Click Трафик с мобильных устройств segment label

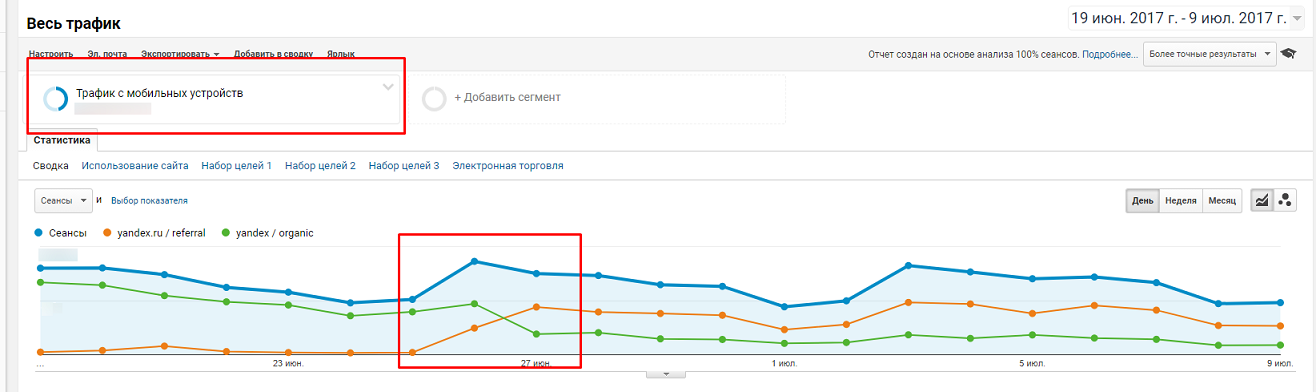point(159,93)
